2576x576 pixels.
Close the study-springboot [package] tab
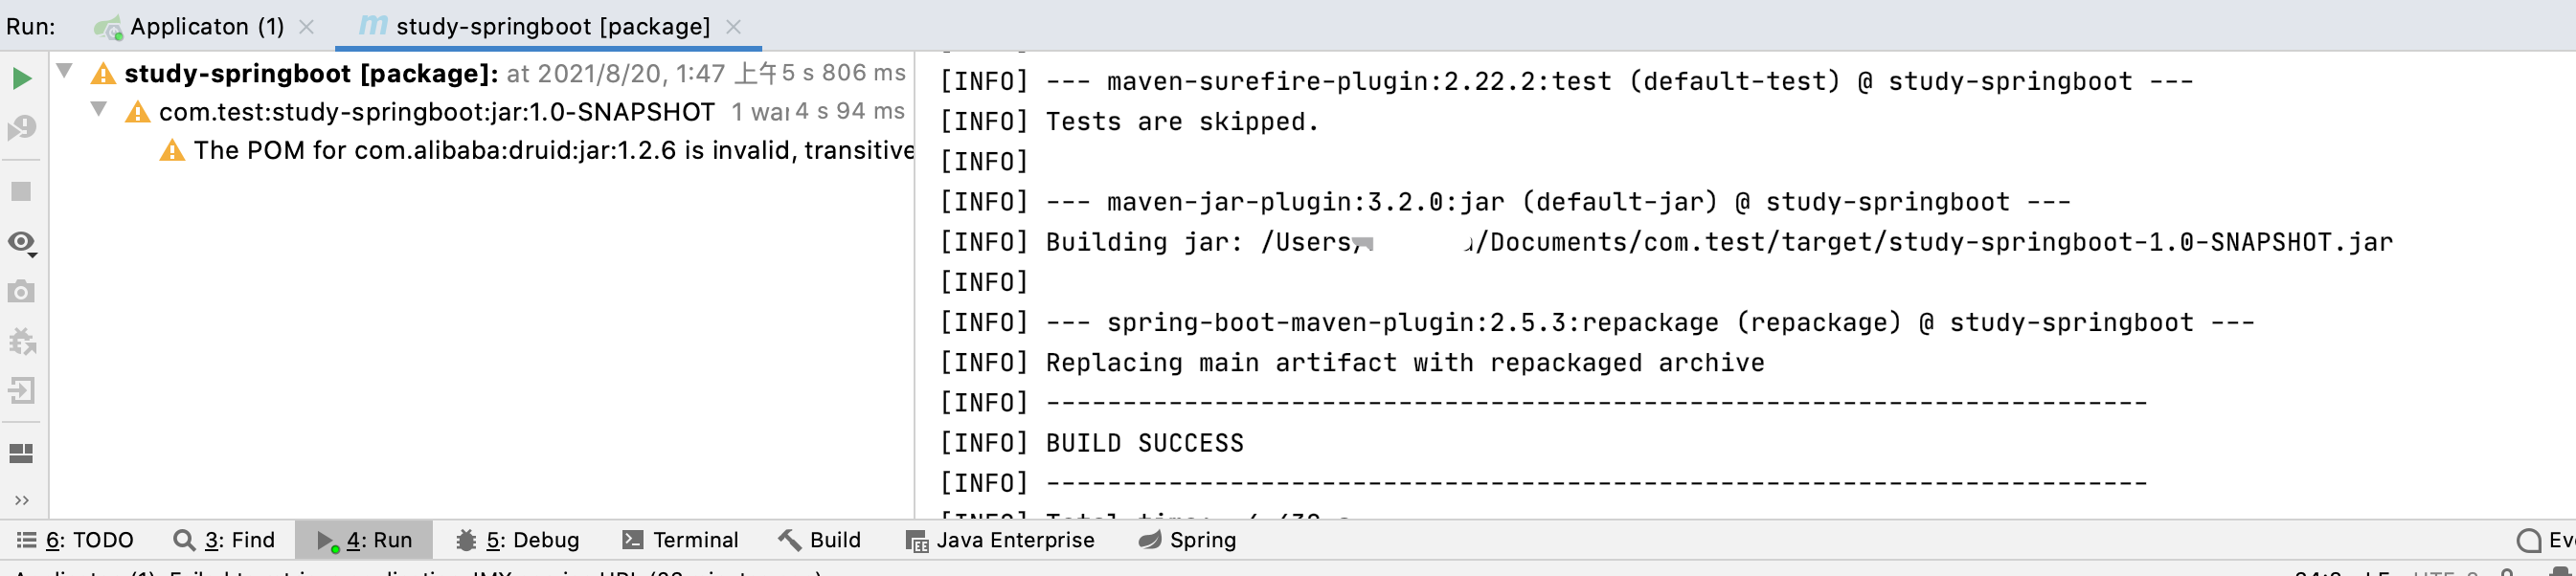(x=734, y=27)
